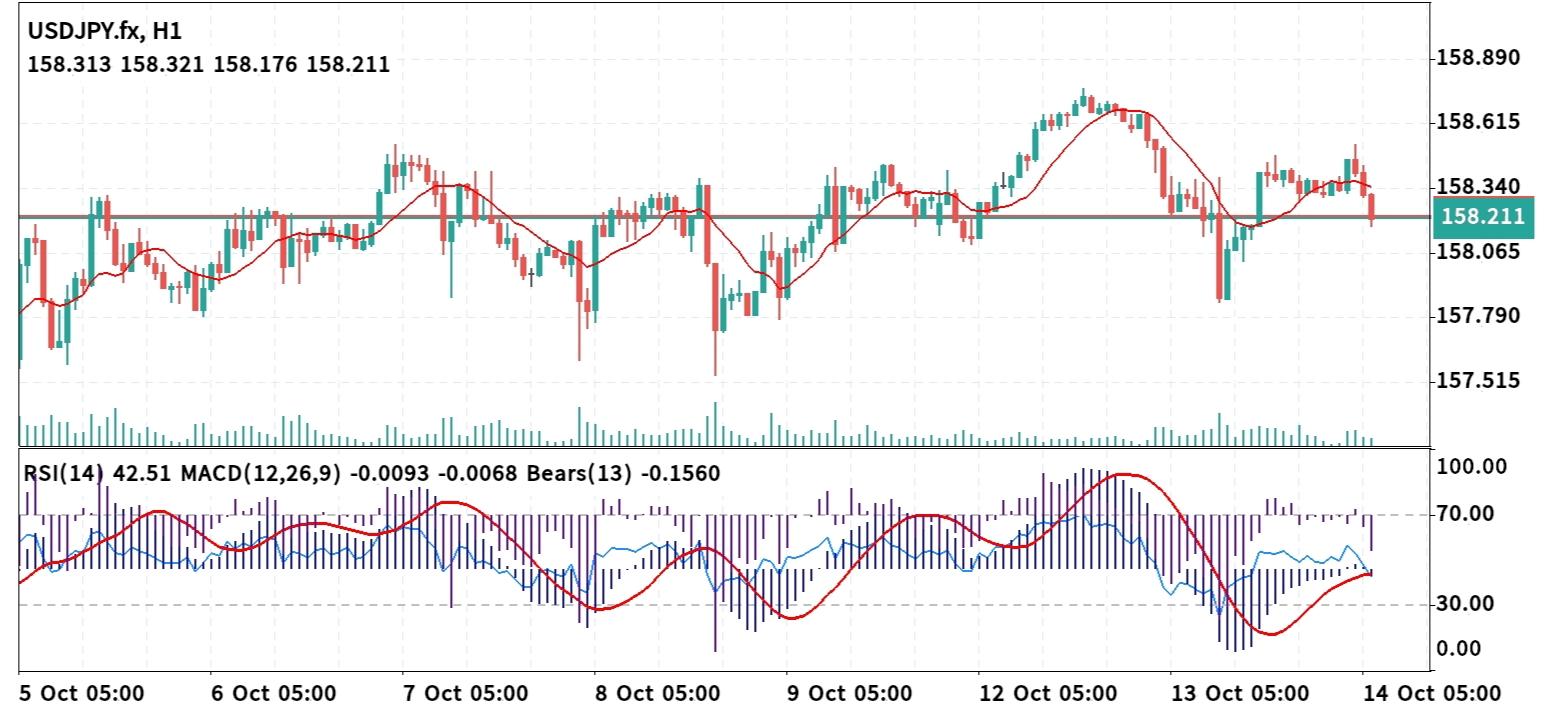The width and height of the screenshot is (1549, 720).
Task: Click the MACD(12,26,9) indicator label
Action: (348, 474)
